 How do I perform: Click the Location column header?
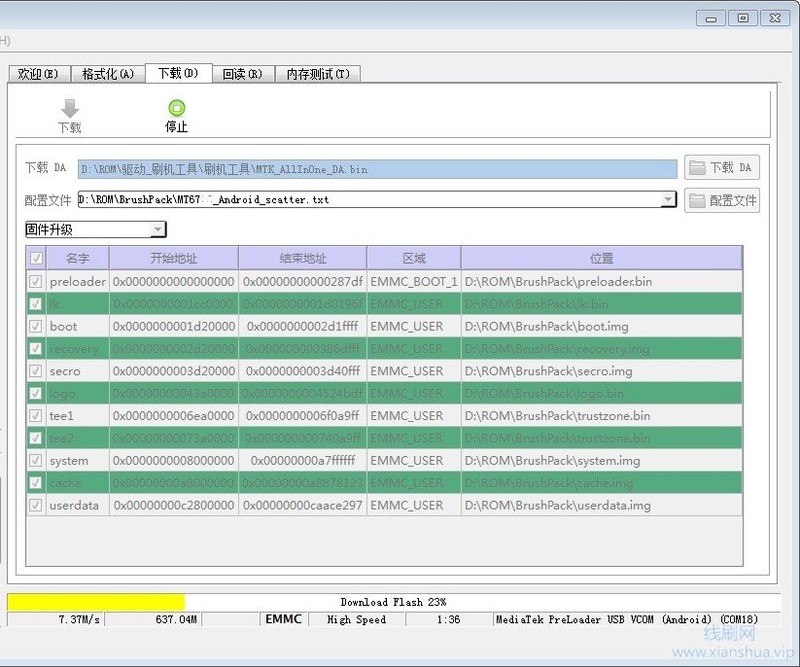coord(601,258)
